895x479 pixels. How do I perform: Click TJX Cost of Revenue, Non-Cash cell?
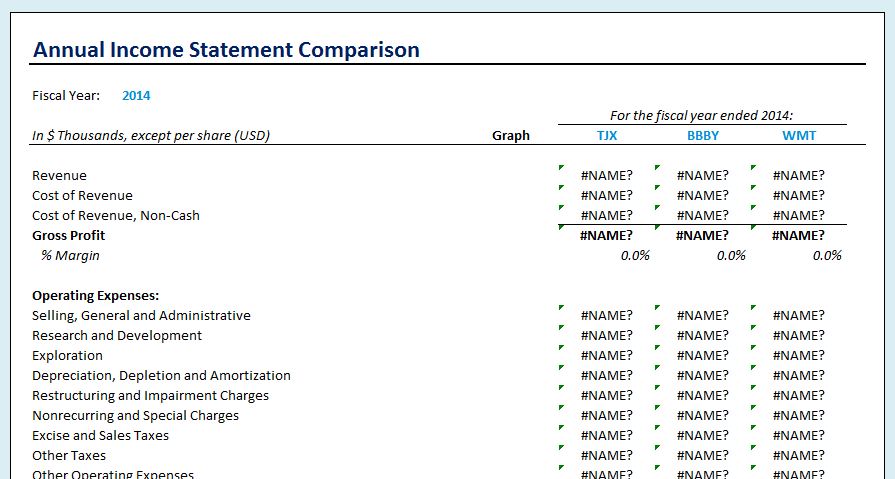click(607, 215)
